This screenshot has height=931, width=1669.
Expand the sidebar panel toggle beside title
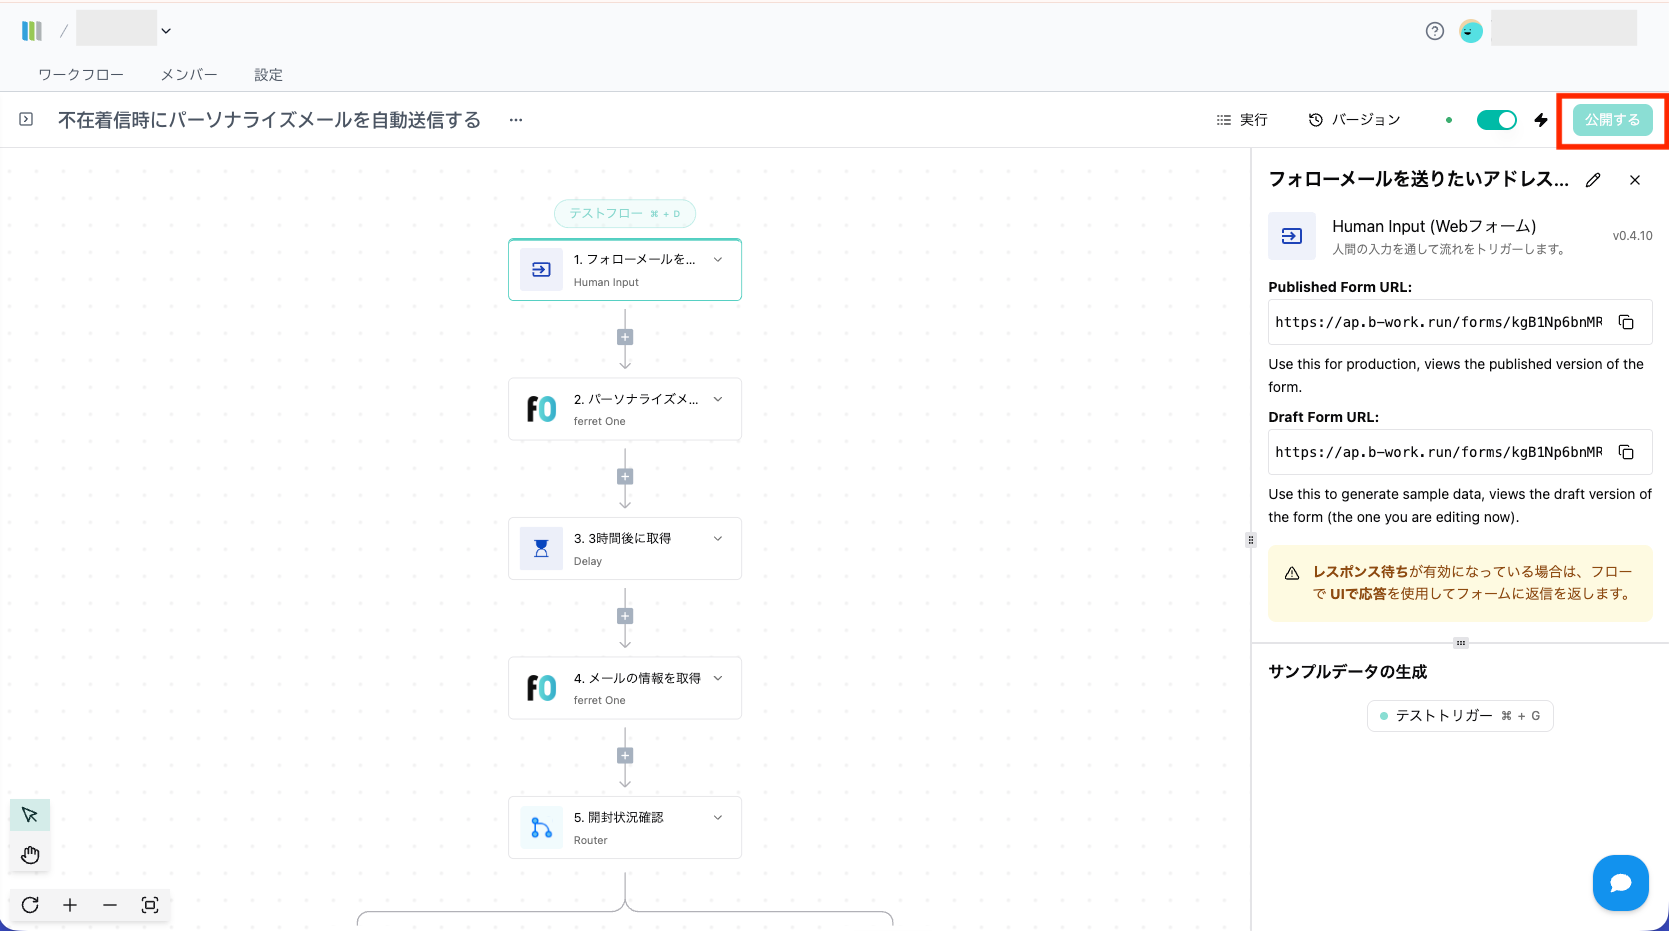[26, 119]
